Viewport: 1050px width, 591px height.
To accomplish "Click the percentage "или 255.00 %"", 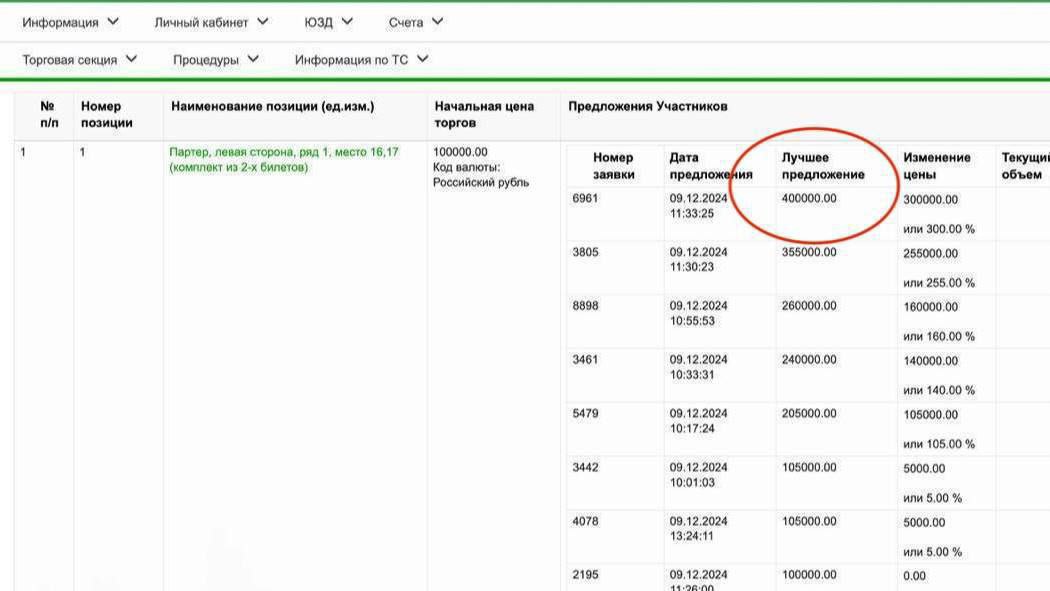I will tap(939, 283).
